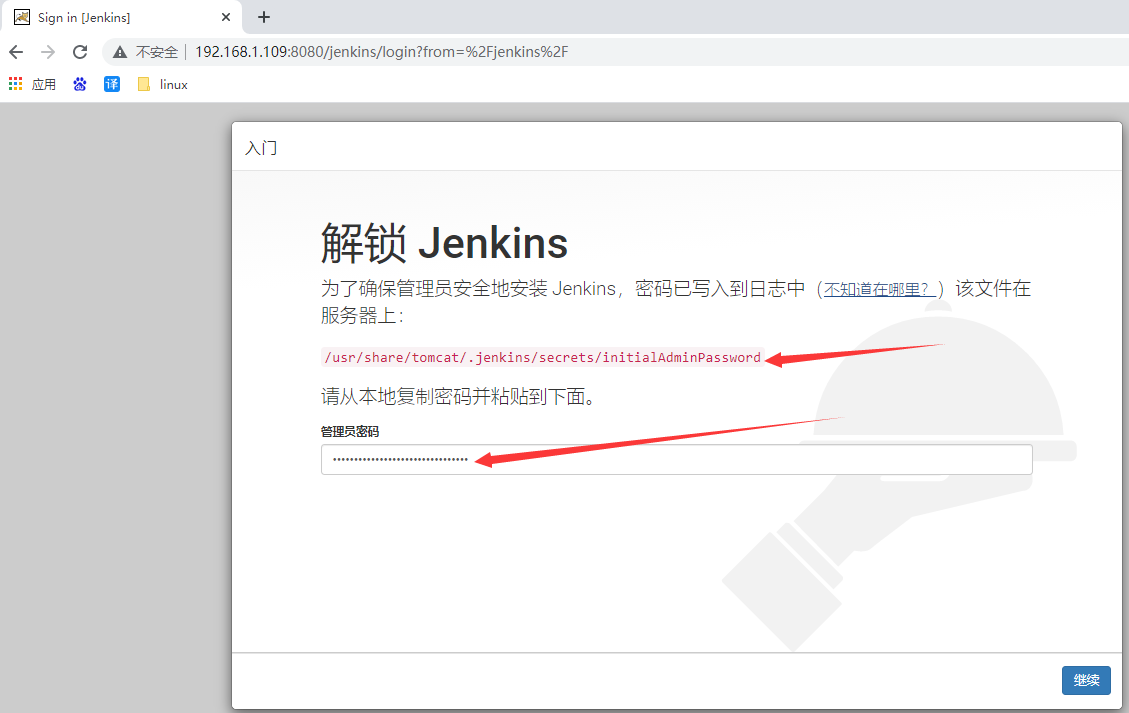Expand the linux bookmarks folder

162,85
